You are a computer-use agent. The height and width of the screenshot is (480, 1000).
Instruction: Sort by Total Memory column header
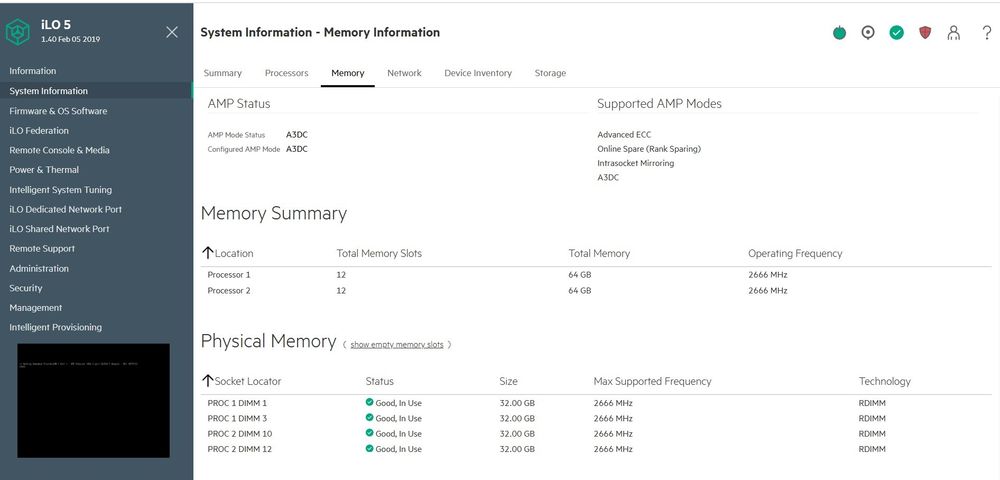(599, 253)
